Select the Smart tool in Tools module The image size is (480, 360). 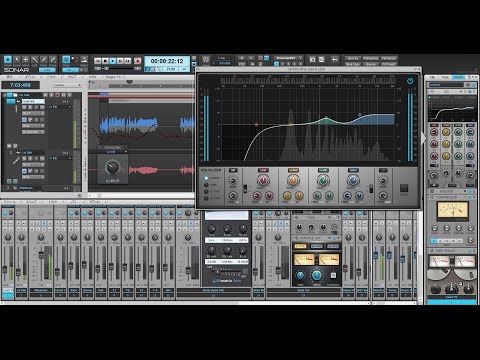coord(8,60)
